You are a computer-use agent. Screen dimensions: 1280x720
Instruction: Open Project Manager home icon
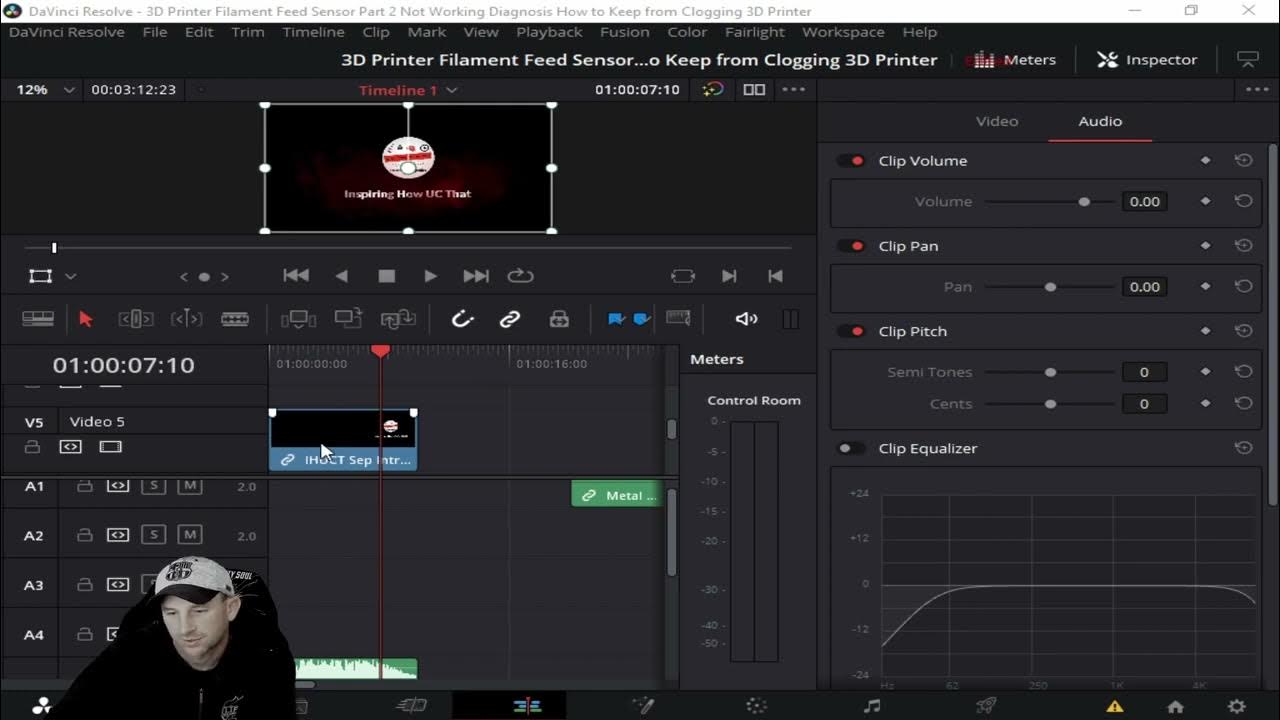tap(1175, 706)
